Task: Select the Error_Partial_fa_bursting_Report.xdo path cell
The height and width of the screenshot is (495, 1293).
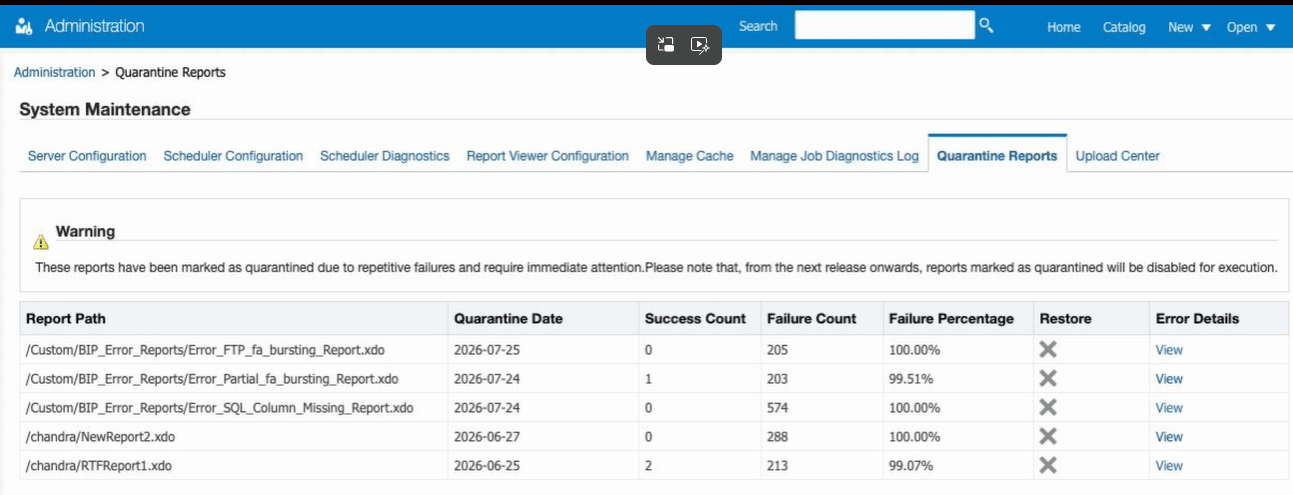Action: tap(233, 379)
